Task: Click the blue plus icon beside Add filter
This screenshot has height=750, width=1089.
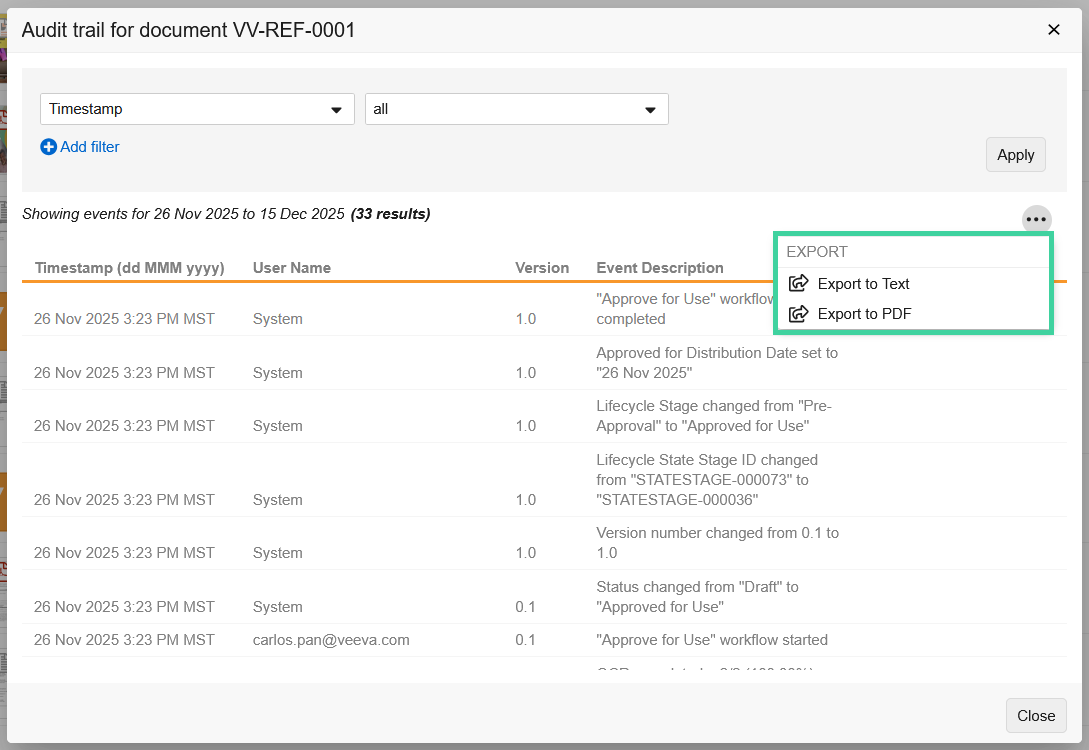Action: 47,147
